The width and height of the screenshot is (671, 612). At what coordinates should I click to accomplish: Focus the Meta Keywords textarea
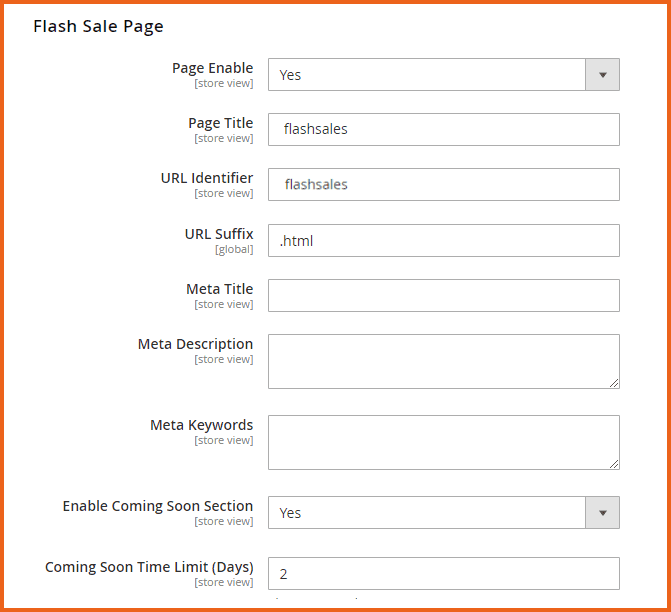click(443, 442)
